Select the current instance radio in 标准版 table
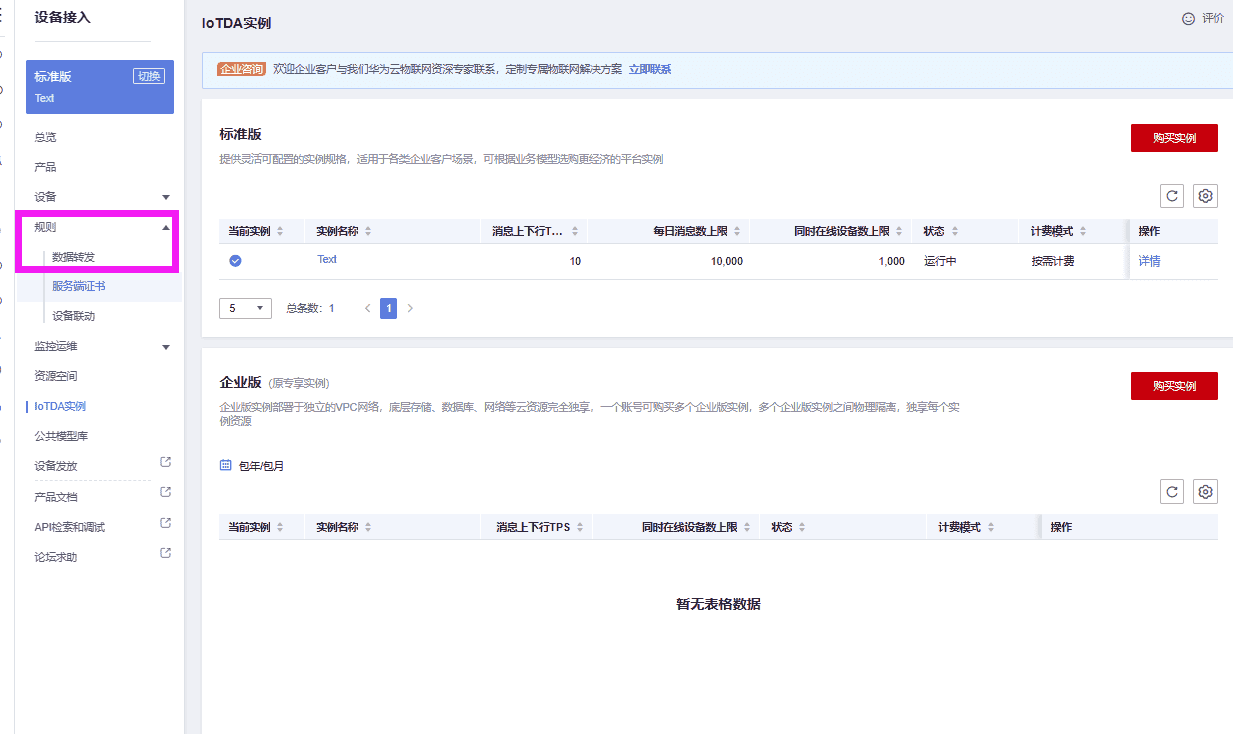The width and height of the screenshot is (1233, 734). (x=234, y=259)
